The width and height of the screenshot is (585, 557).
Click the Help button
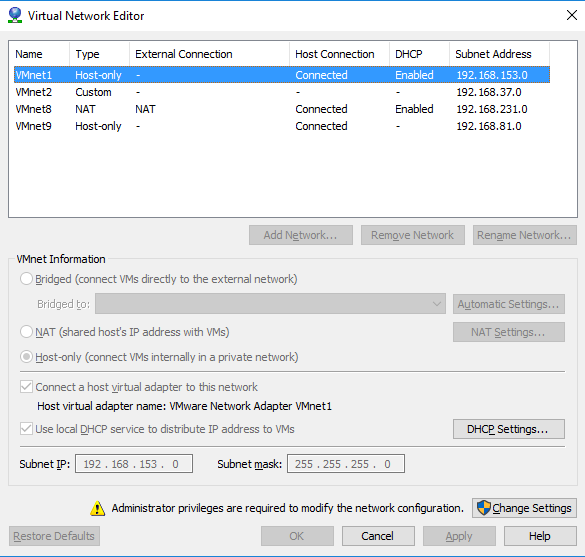pyautogui.click(x=540, y=536)
